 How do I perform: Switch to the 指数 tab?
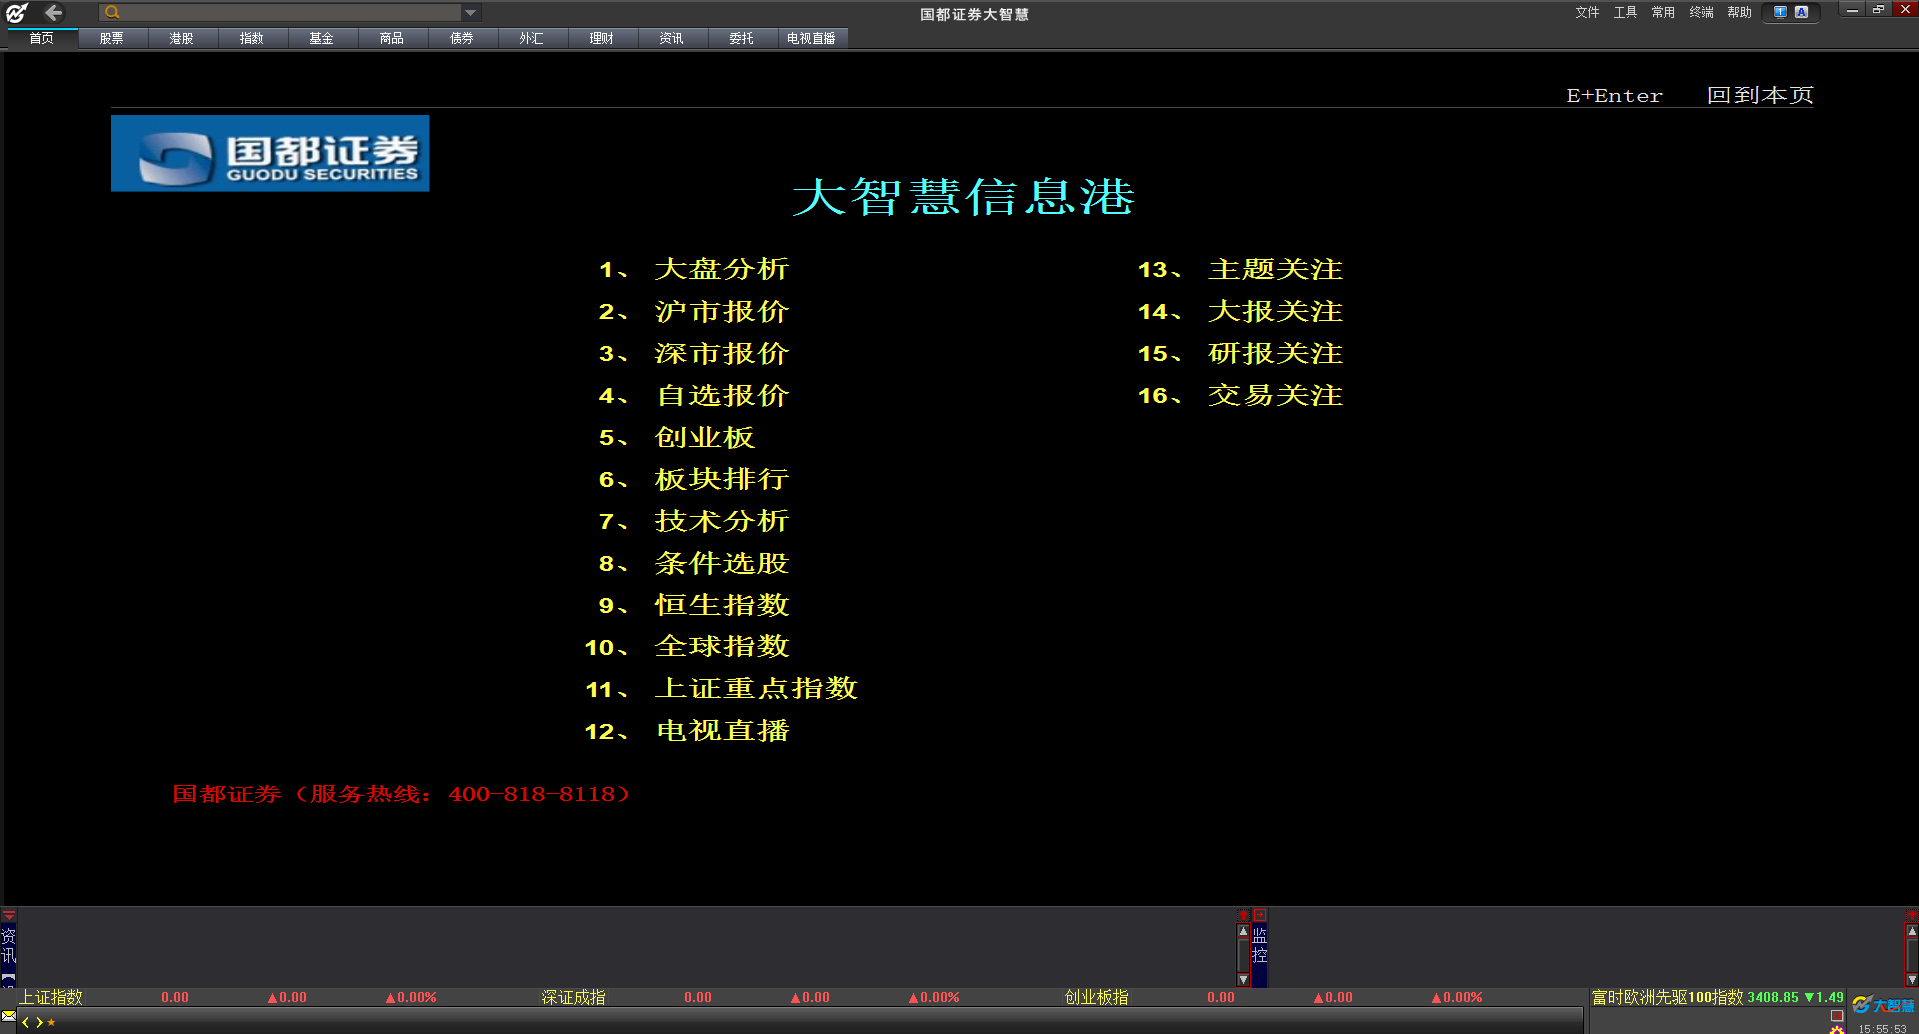pos(252,38)
